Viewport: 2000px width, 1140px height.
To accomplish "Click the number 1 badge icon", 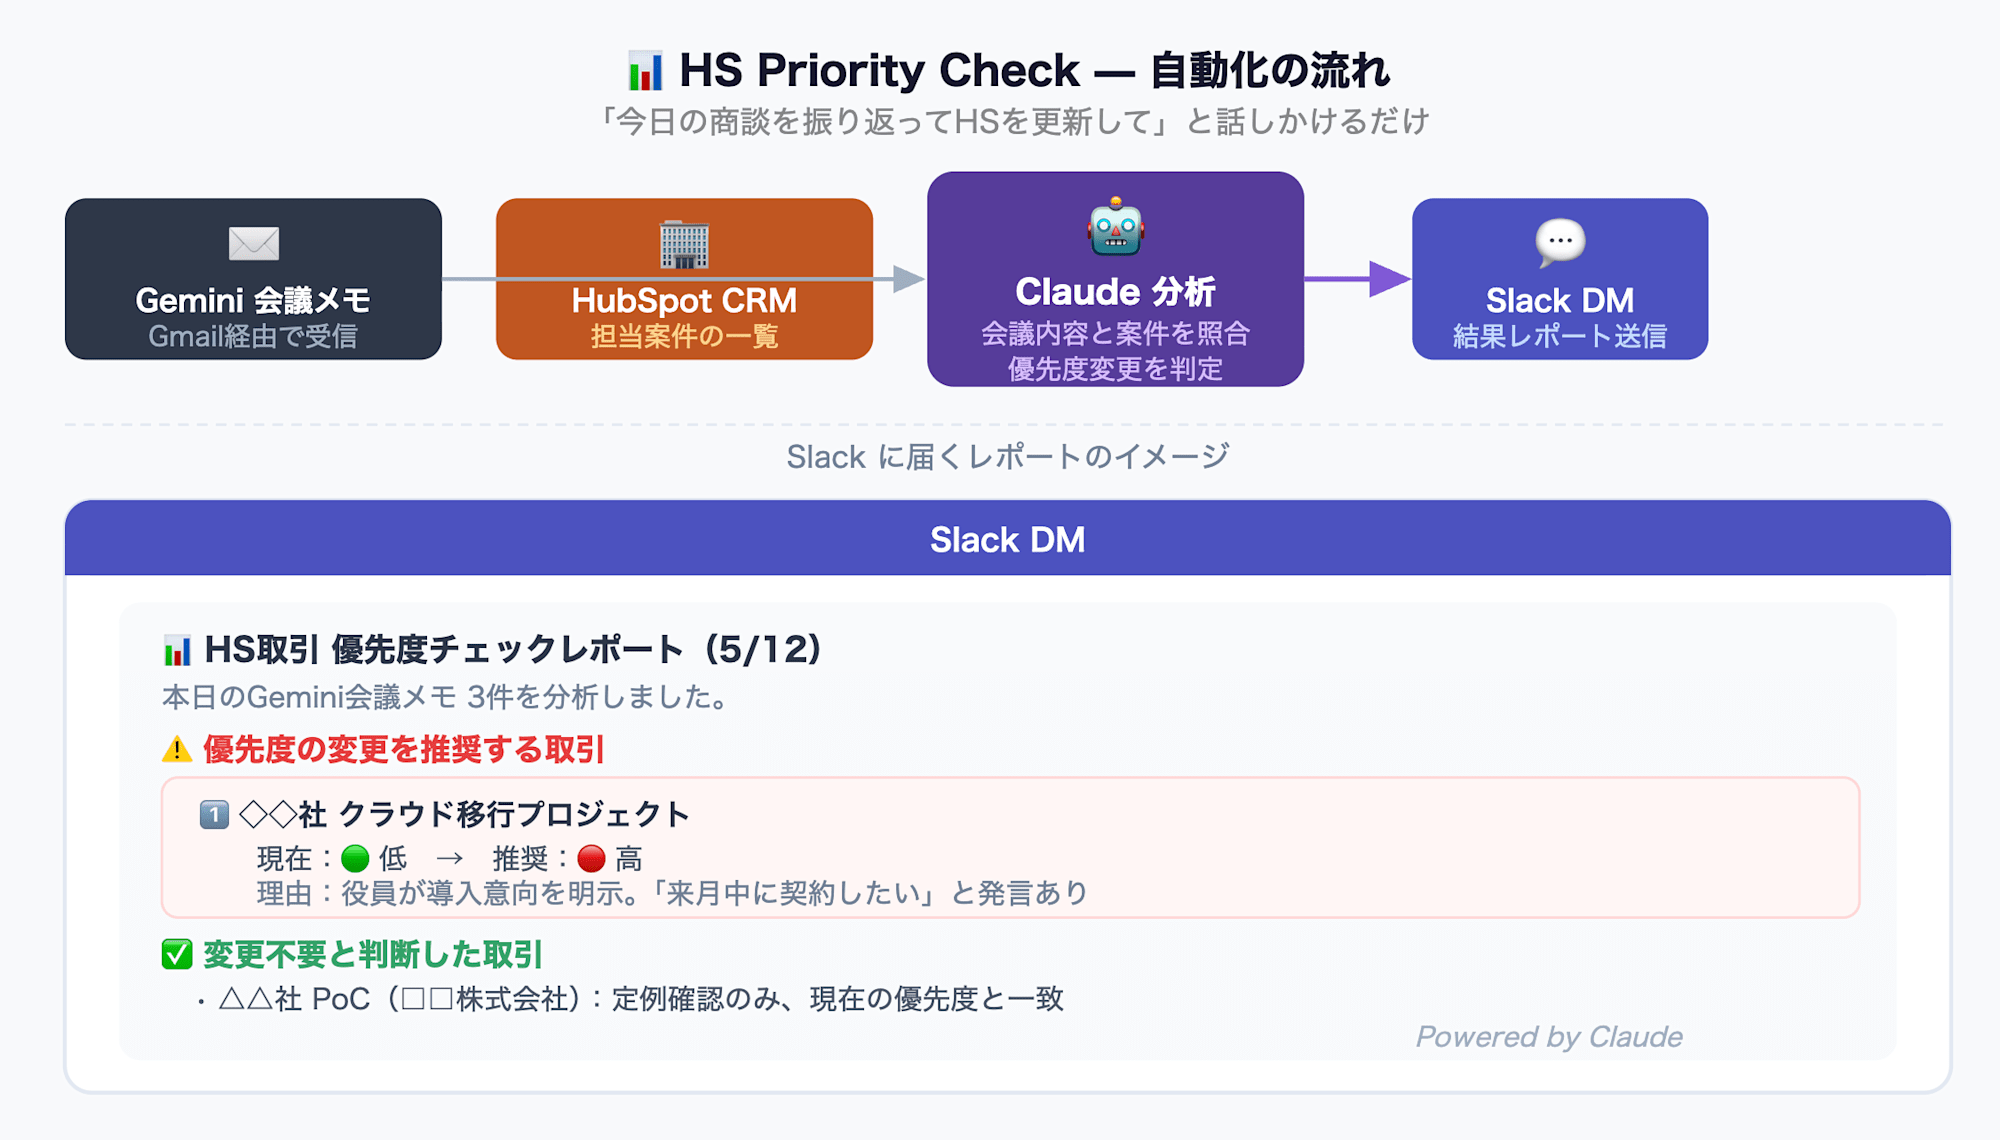I will coord(214,815).
